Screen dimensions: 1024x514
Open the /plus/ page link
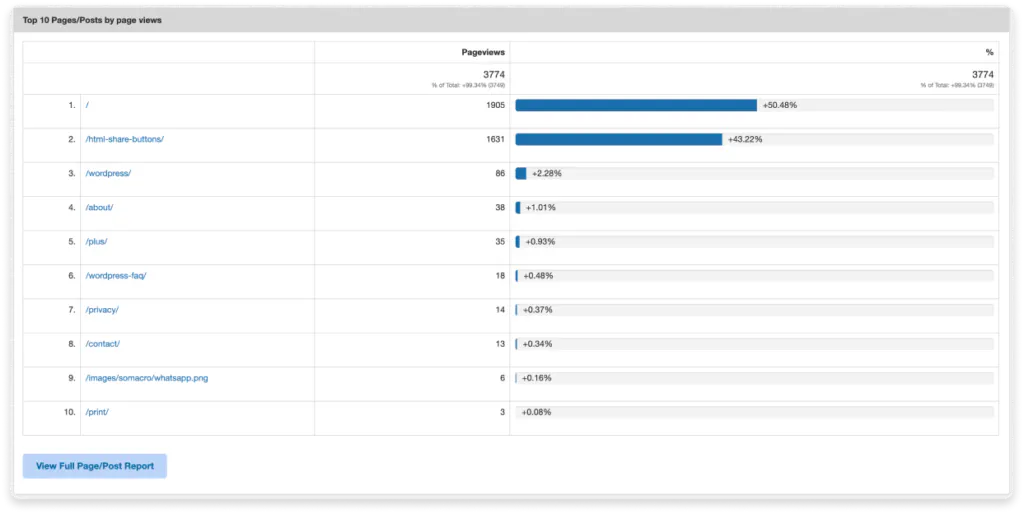point(96,241)
